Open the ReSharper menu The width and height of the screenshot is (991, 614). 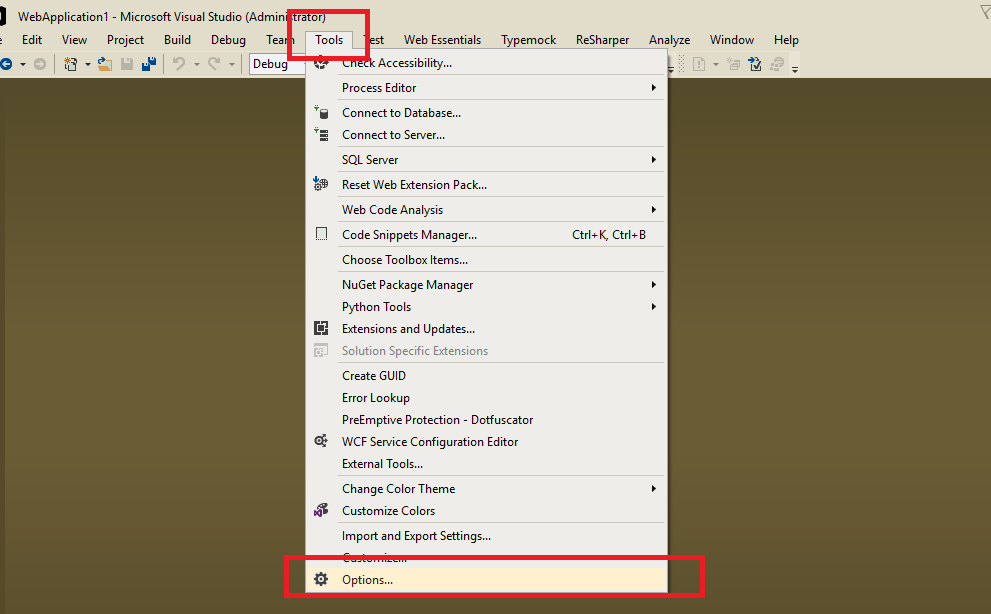click(x=602, y=39)
